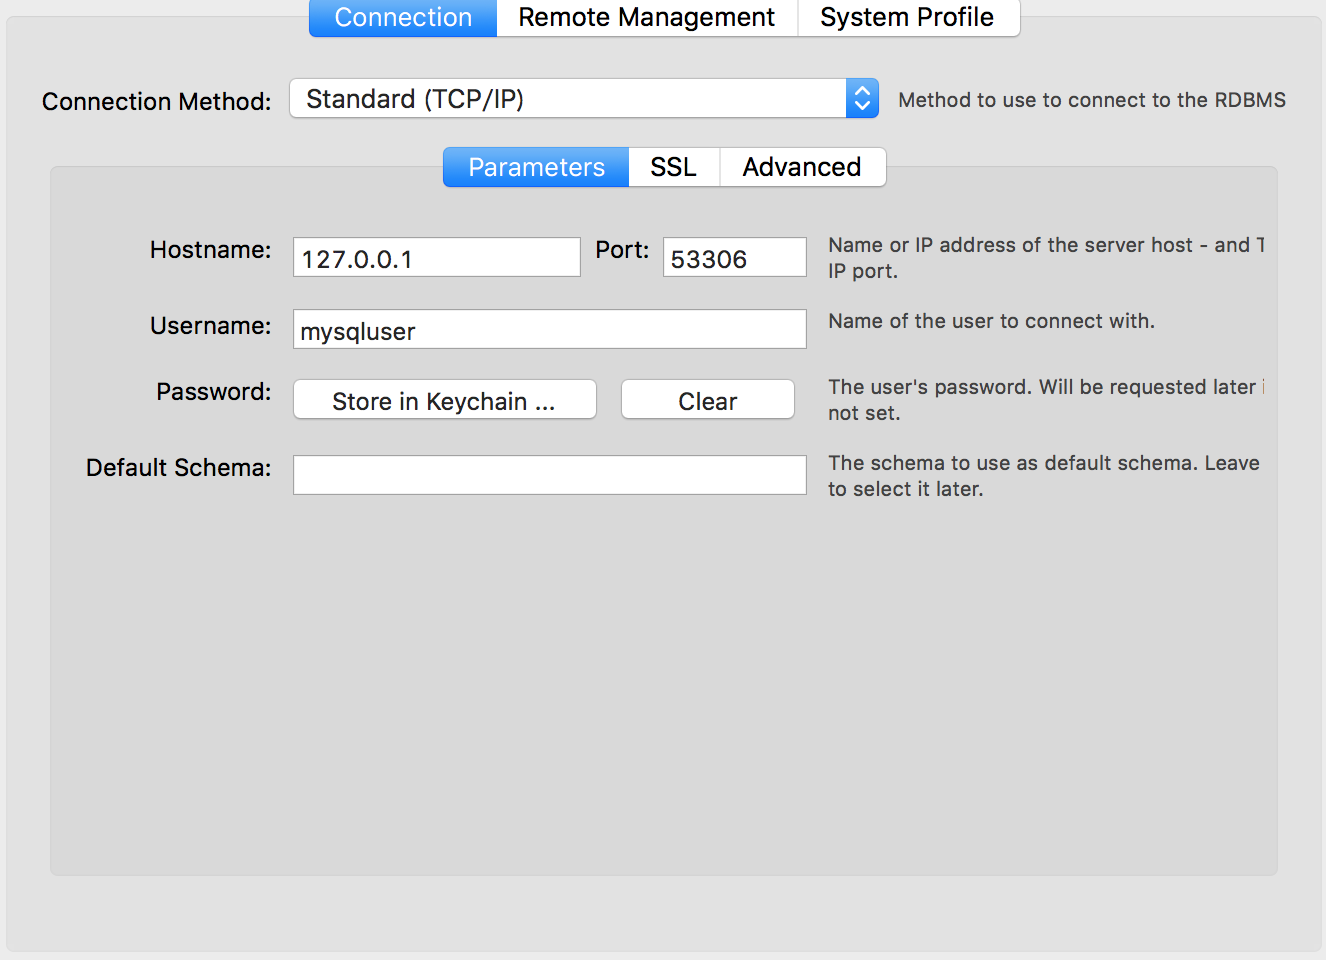Click the Store in Keychain button
Viewport: 1326px width, 960px height.
(444, 399)
